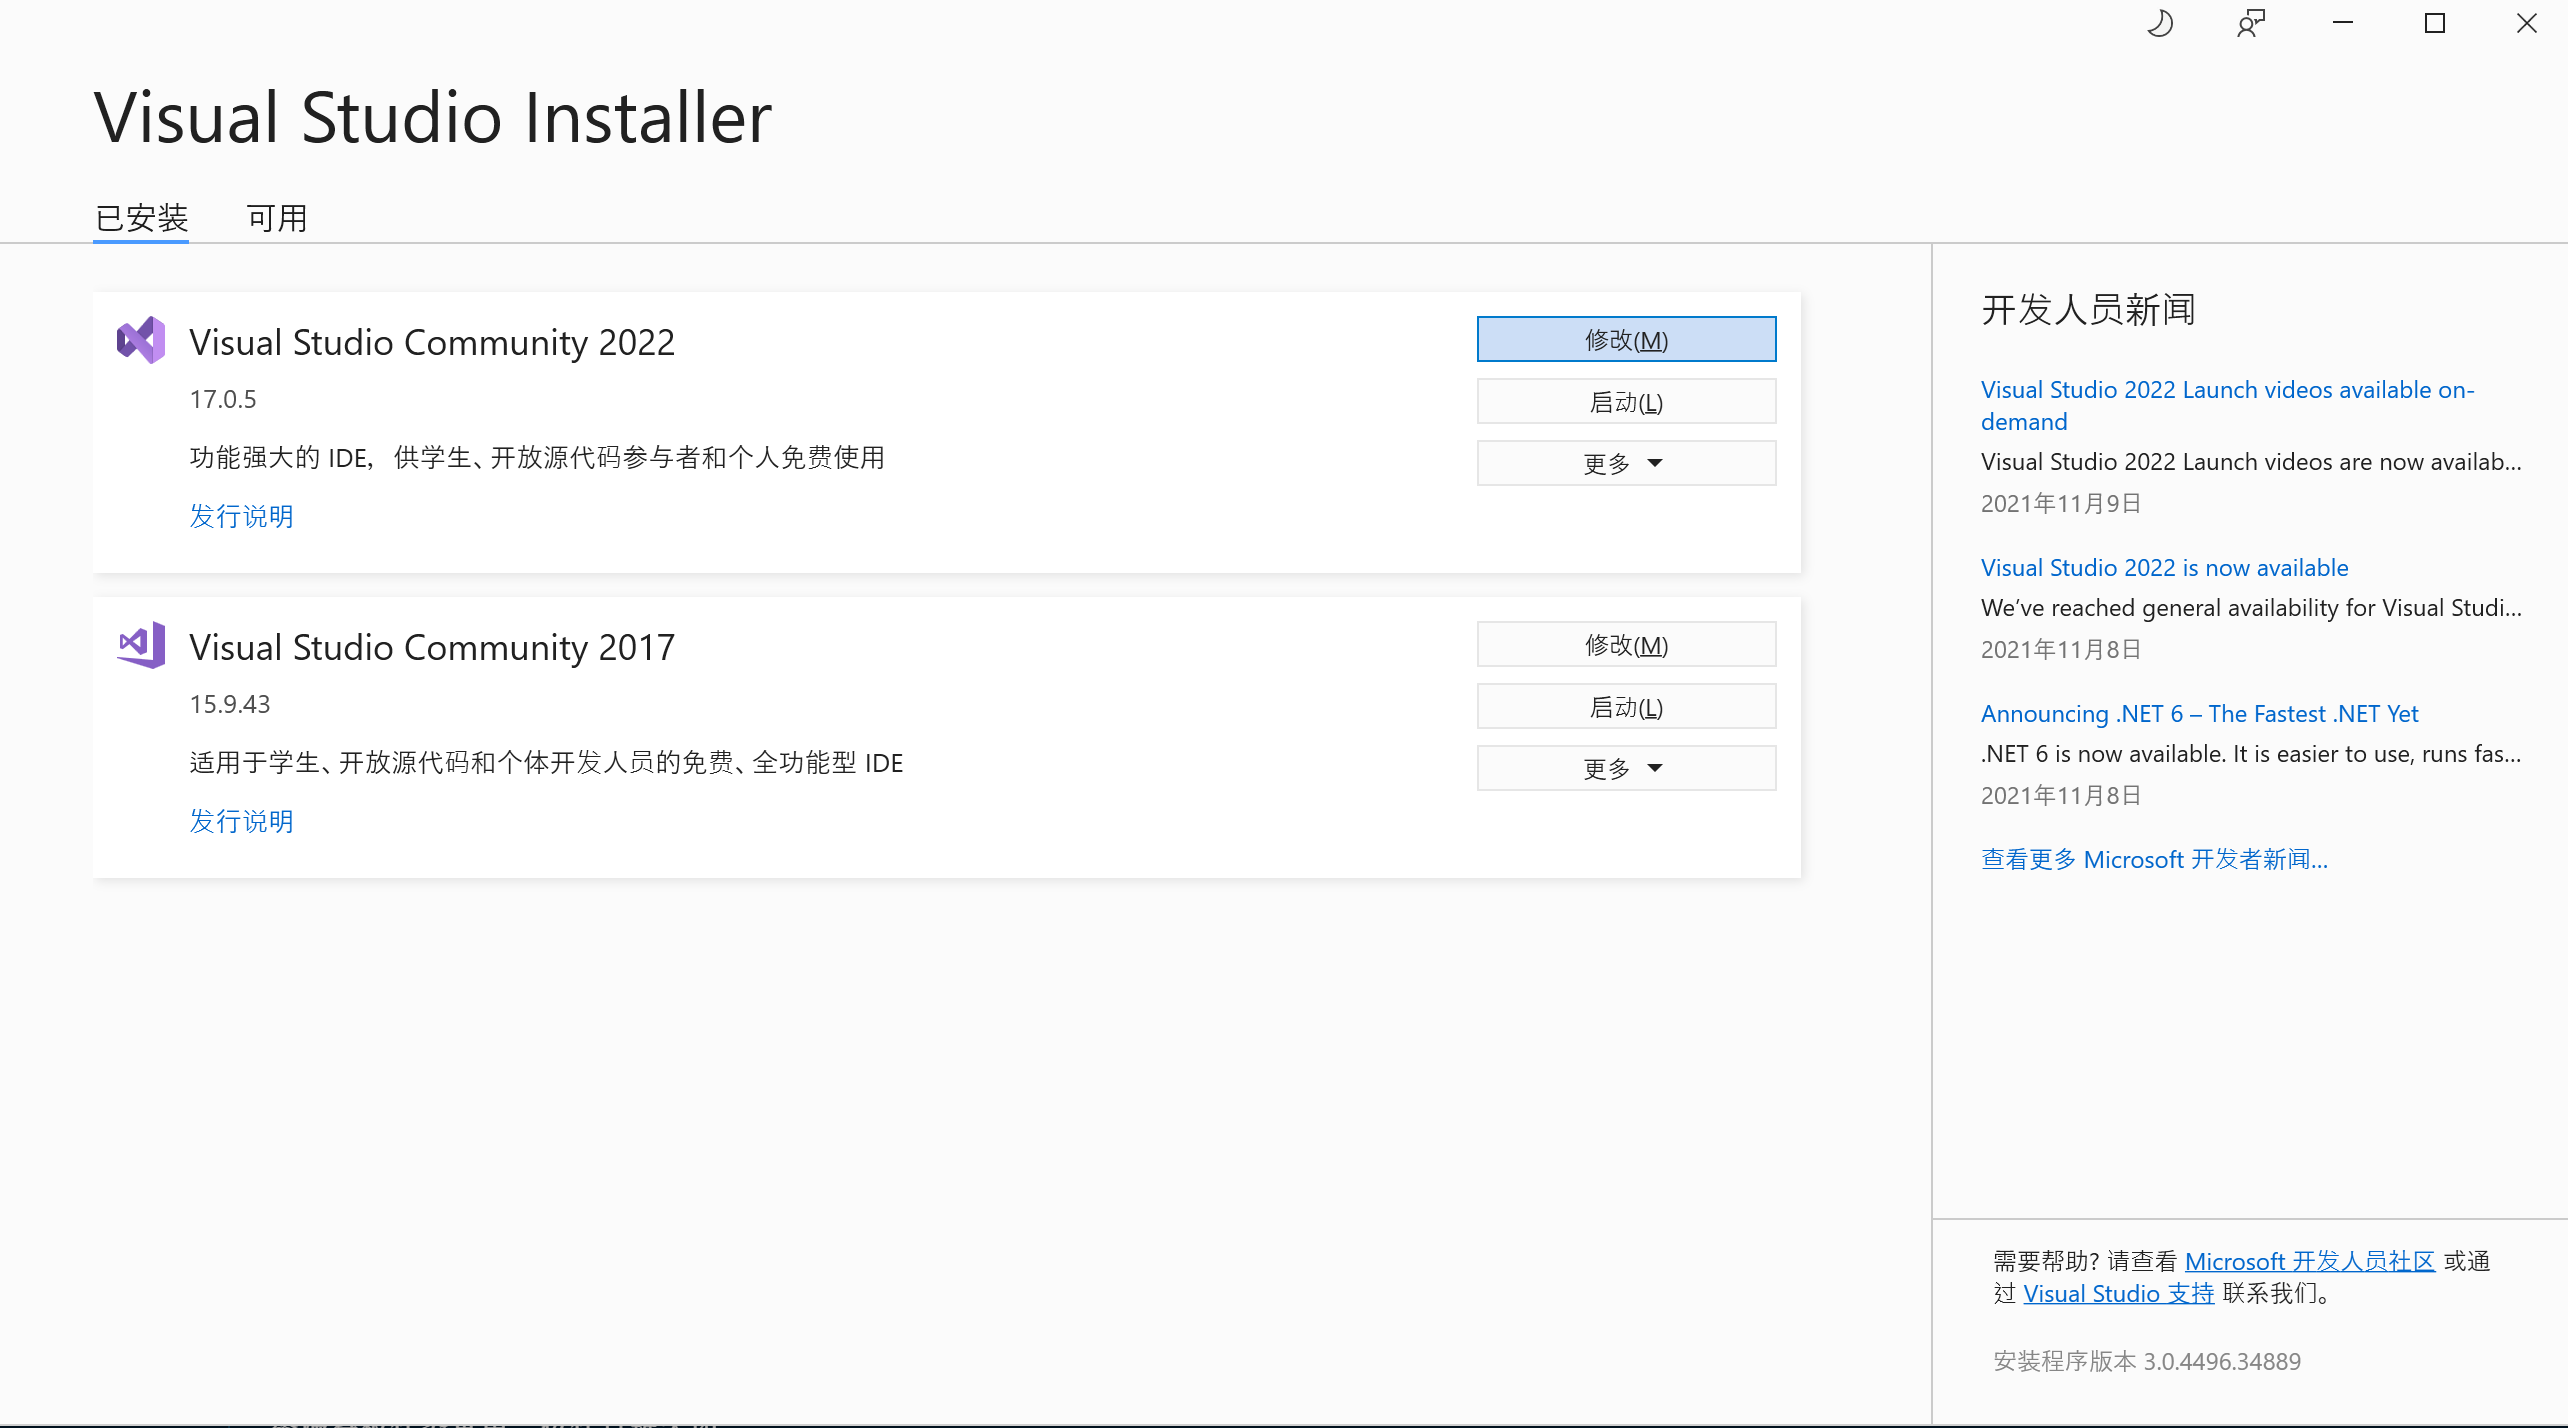
Task: Click the Visual Studio 2022 logo icon
Action: tap(141, 340)
